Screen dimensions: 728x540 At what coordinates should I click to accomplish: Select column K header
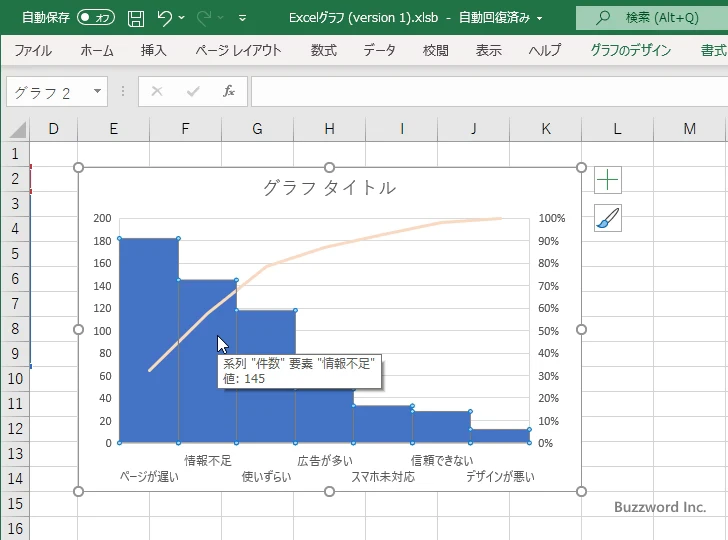coord(546,129)
